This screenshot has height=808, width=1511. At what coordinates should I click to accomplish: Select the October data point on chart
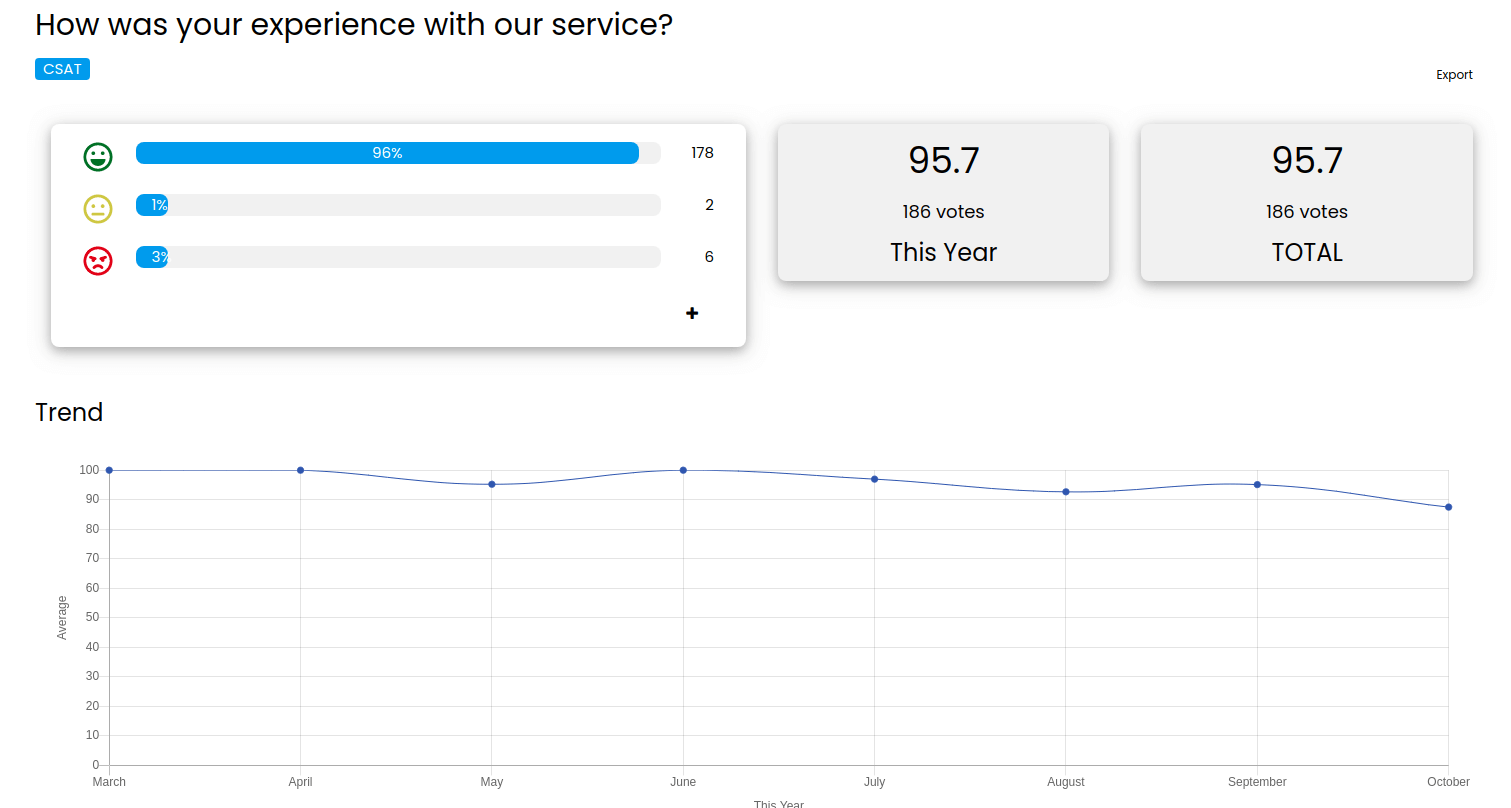(x=1448, y=507)
